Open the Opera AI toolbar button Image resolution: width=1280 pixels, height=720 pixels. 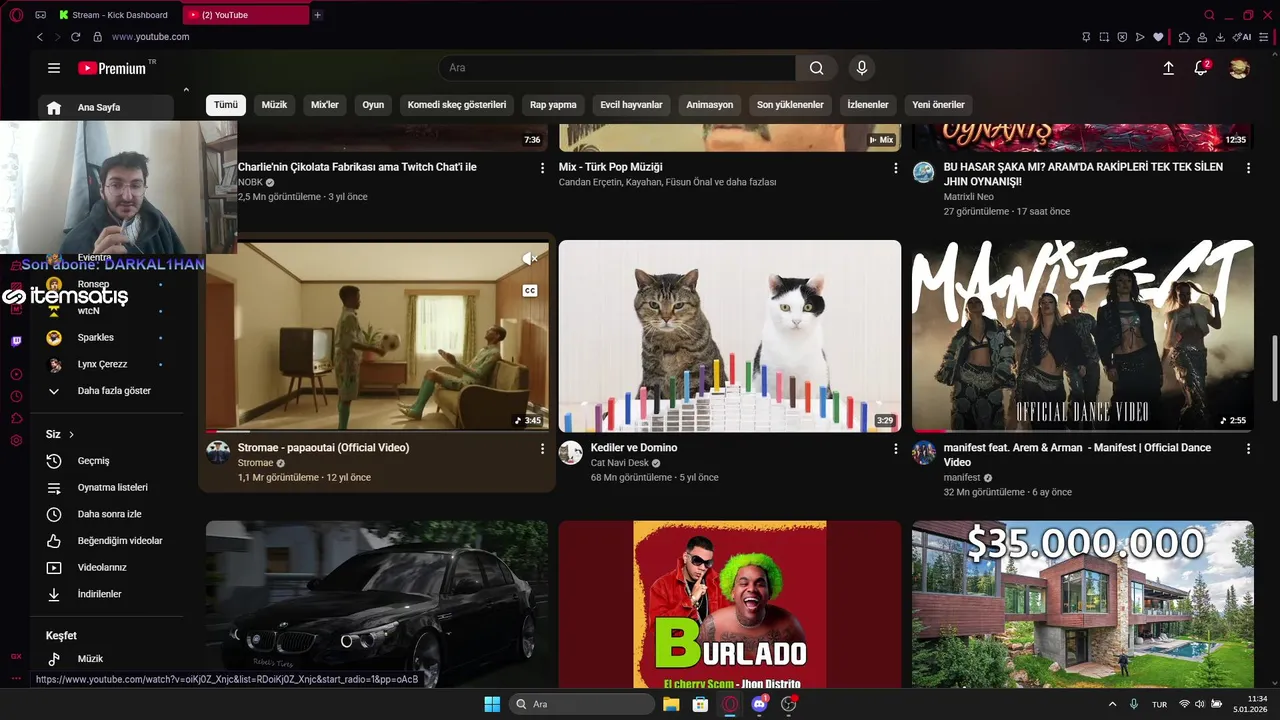click(x=1242, y=37)
